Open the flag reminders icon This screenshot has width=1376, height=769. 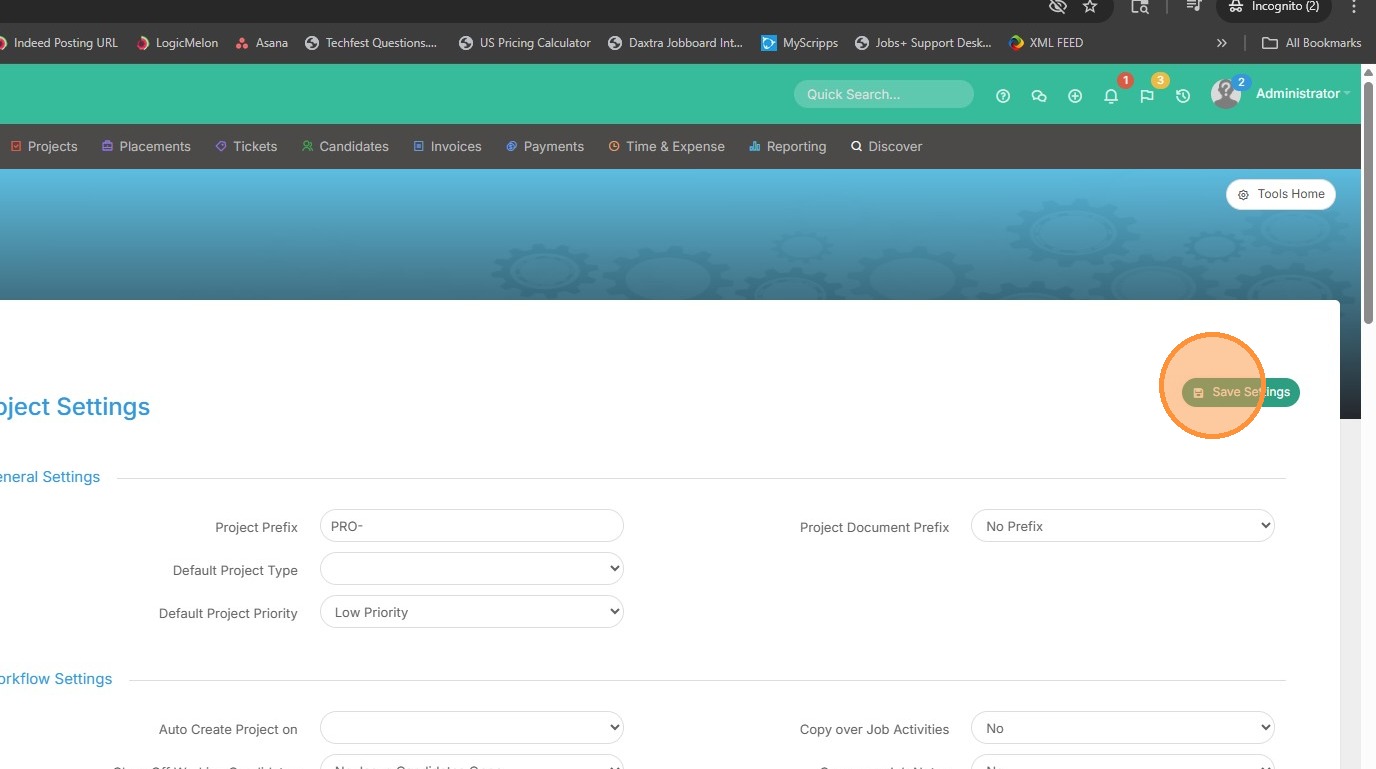pos(1147,96)
